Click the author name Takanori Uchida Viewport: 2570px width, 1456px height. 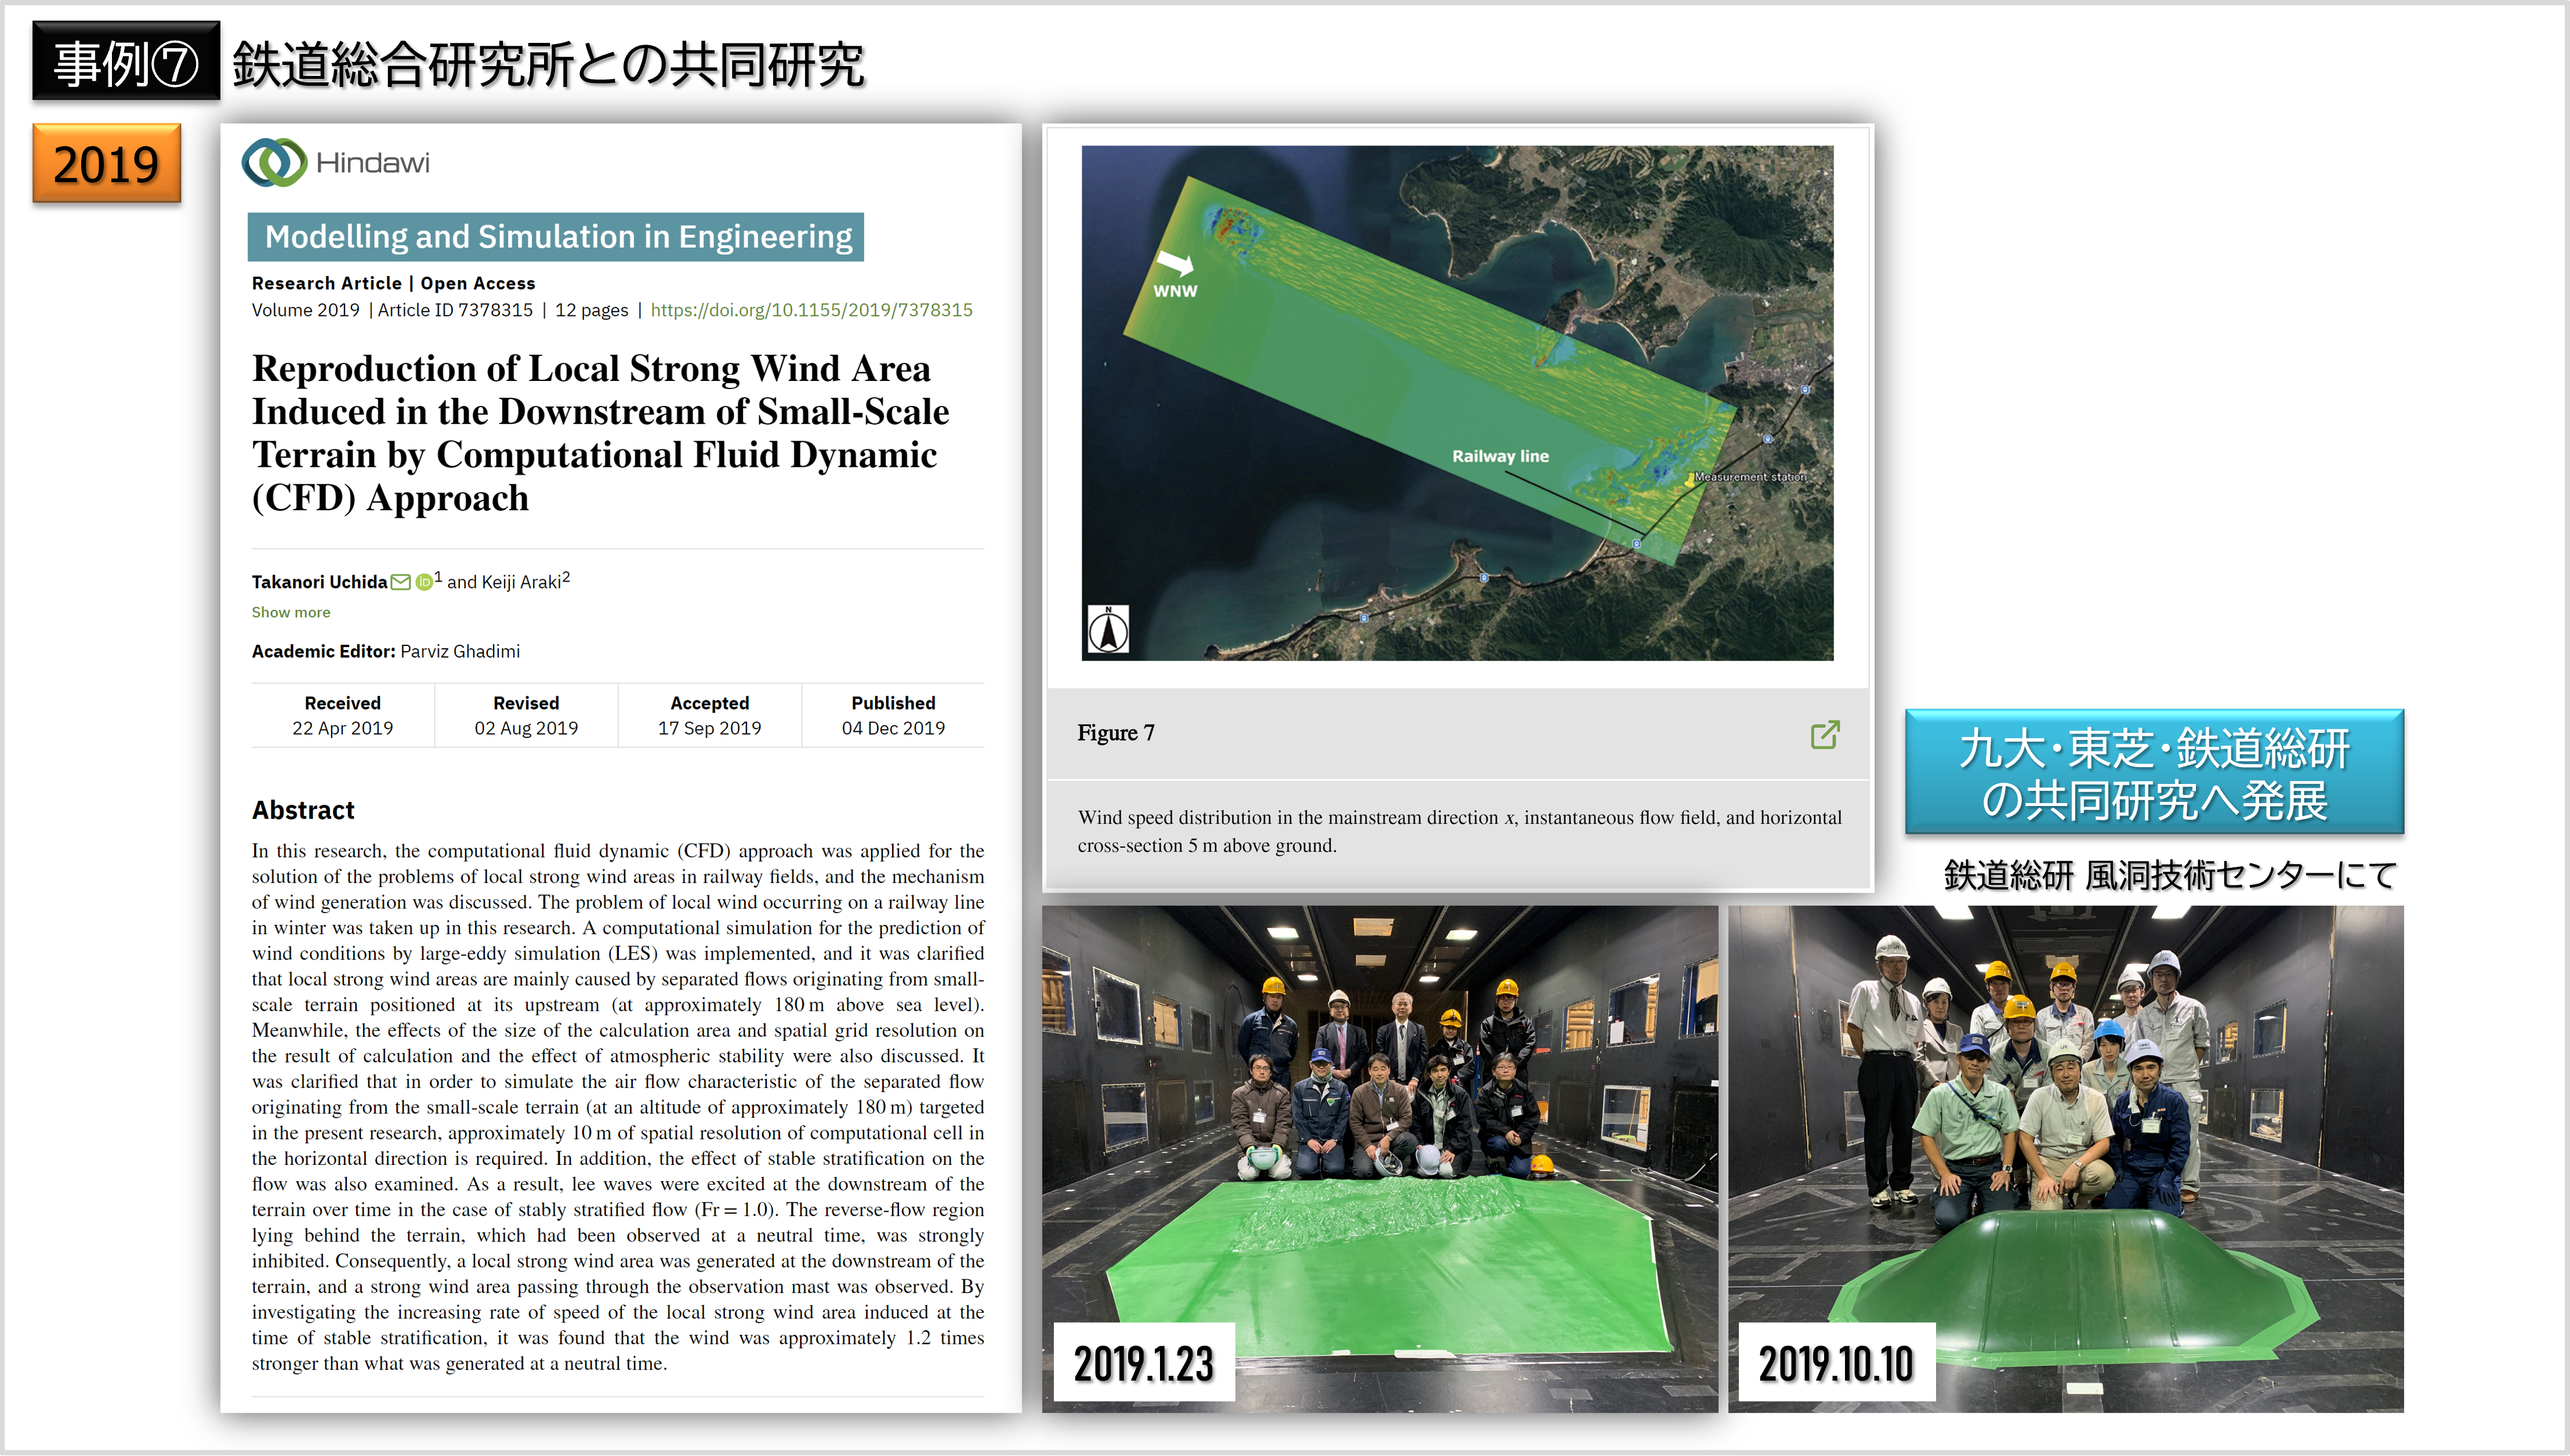coord(319,582)
